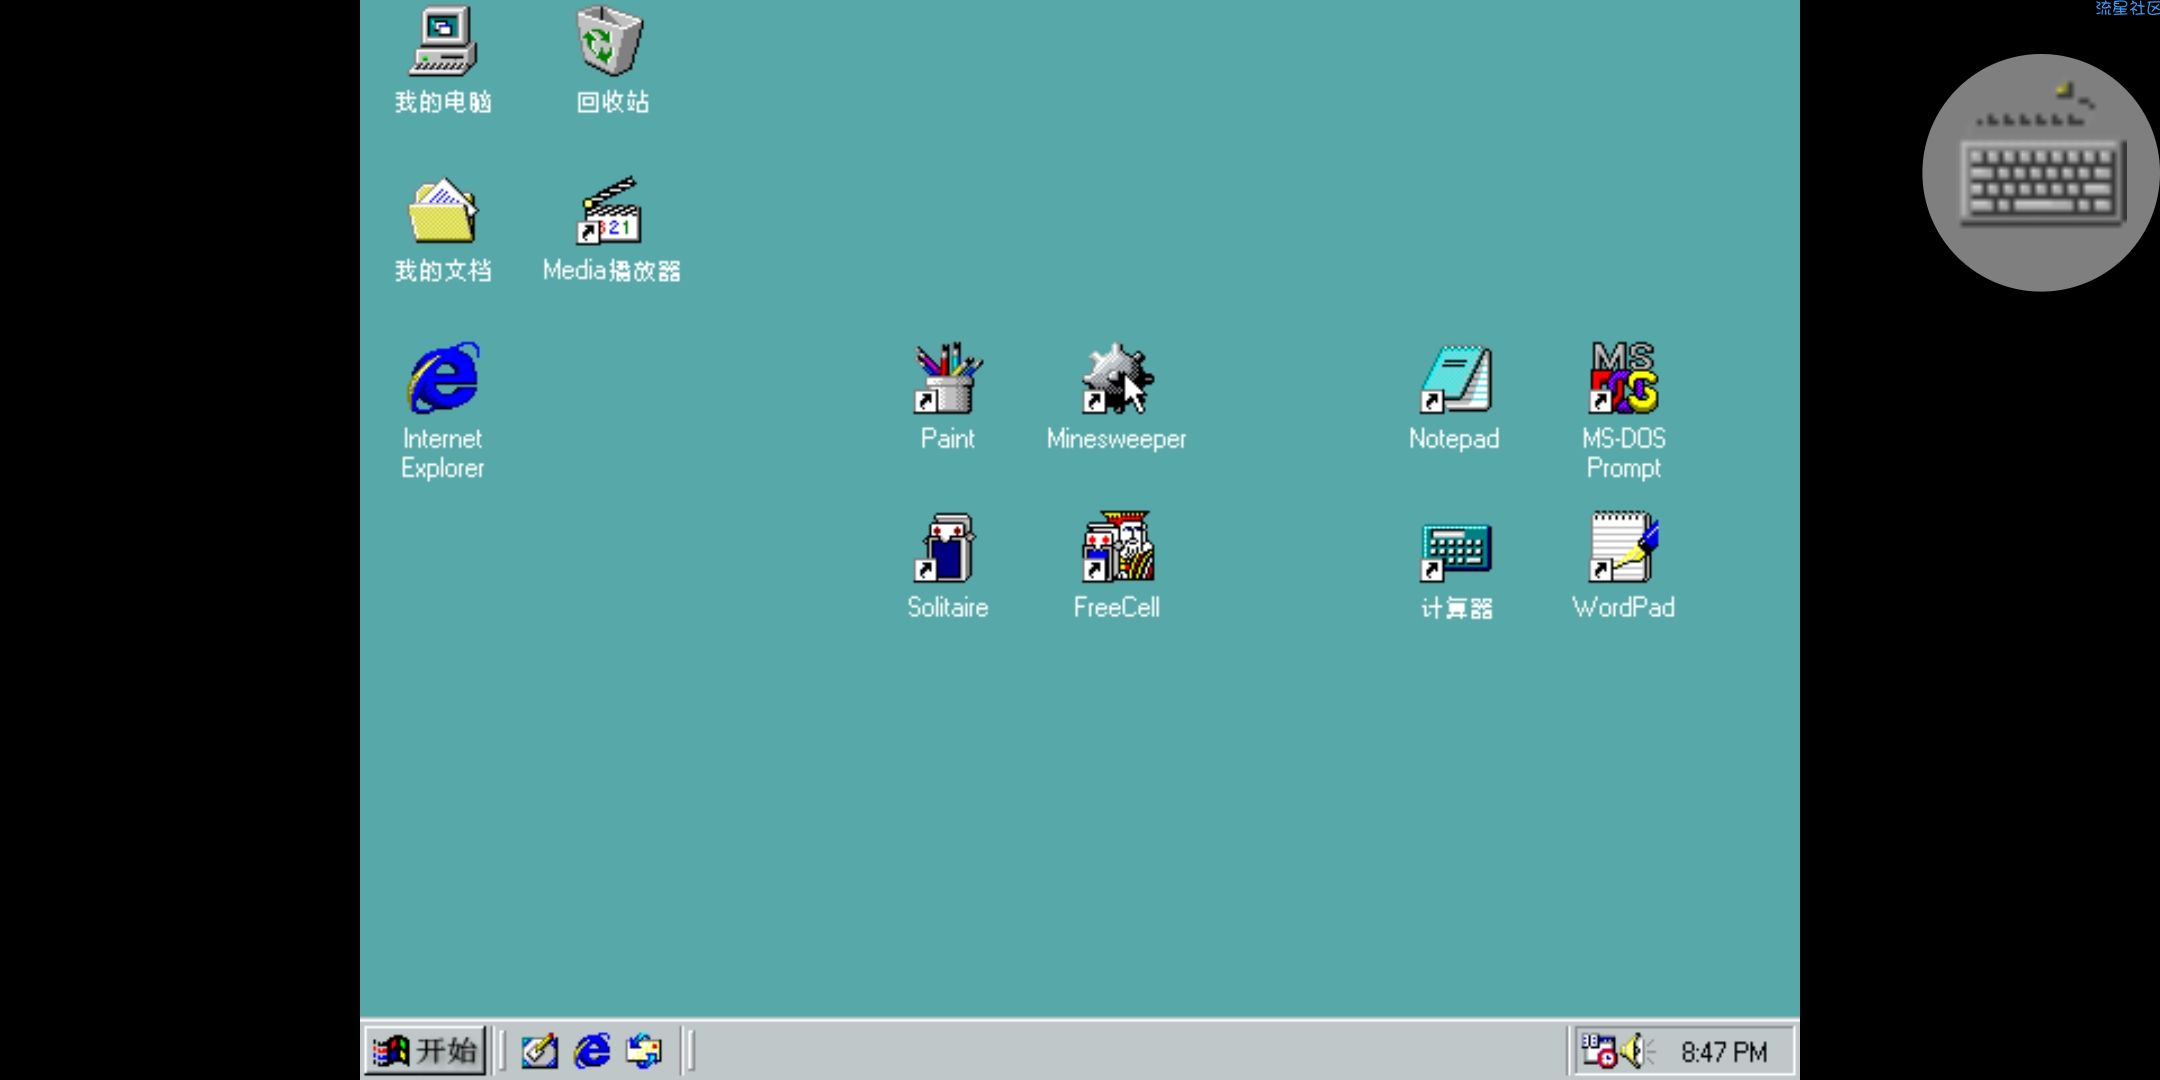Viewport: 2160px width, 1080px height.
Task: Click the Media播放器 label text
Action: pyautogui.click(x=611, y=271)
